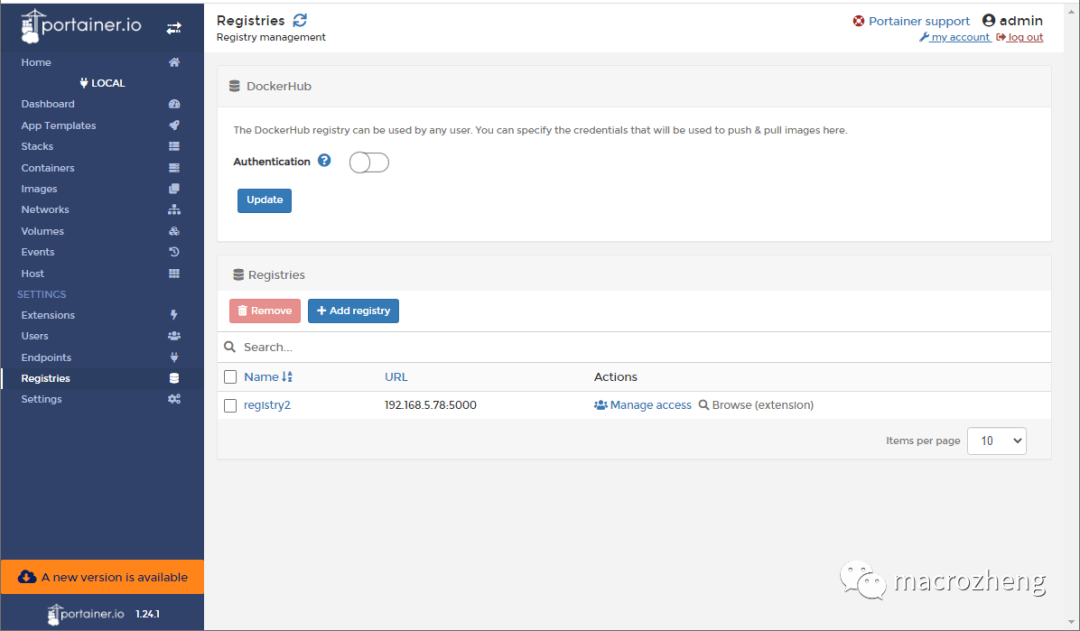Open the Extensions menu item

48,315
